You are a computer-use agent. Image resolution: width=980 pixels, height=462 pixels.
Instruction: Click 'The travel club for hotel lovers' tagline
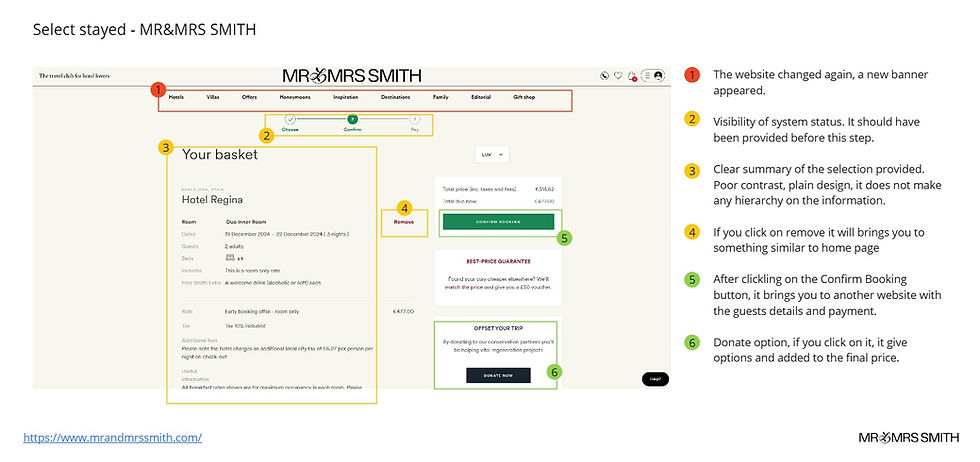pos(74,76)
